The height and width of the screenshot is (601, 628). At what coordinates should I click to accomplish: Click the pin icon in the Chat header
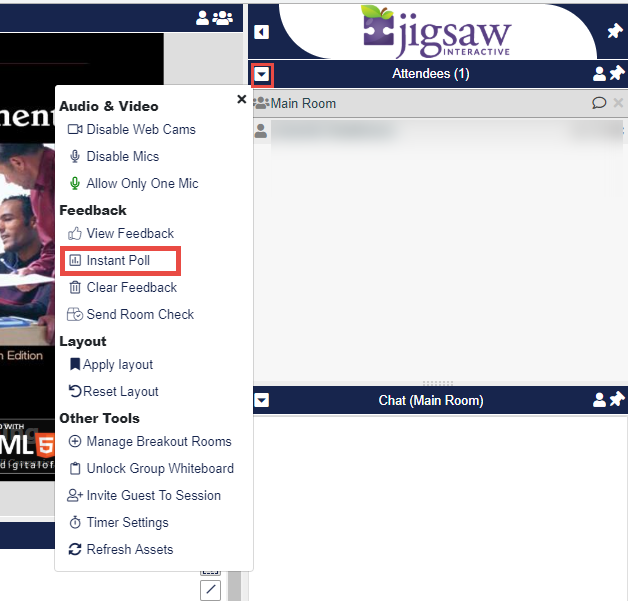616,400
